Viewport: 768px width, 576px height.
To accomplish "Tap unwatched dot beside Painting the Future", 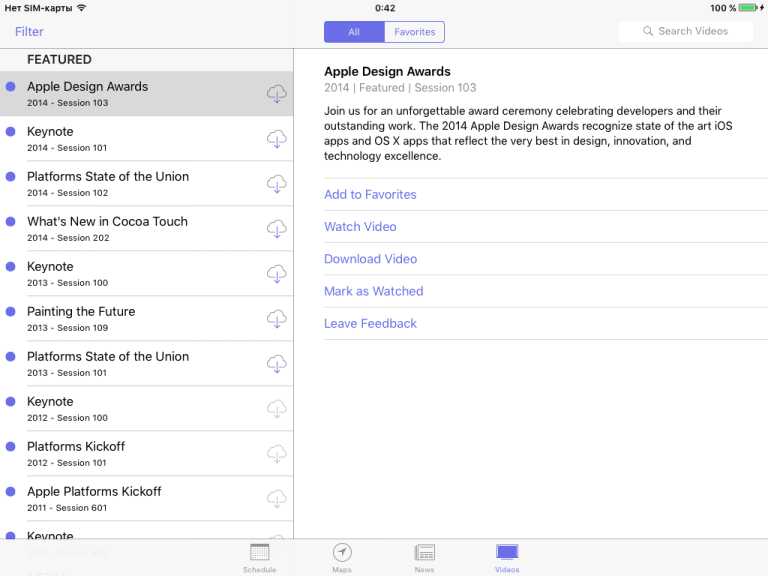I will (10, 312).
